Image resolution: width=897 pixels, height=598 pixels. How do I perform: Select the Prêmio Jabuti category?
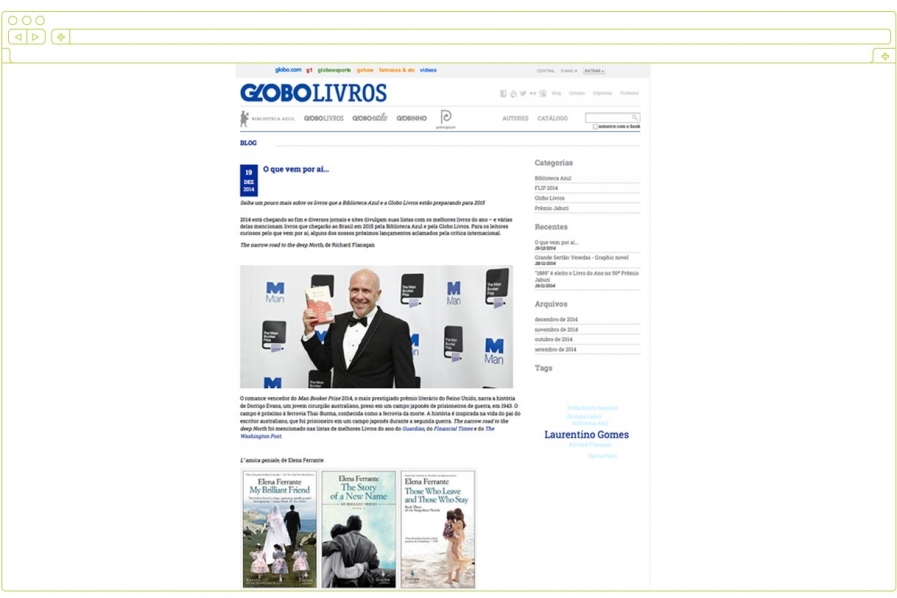click(551, 208)
